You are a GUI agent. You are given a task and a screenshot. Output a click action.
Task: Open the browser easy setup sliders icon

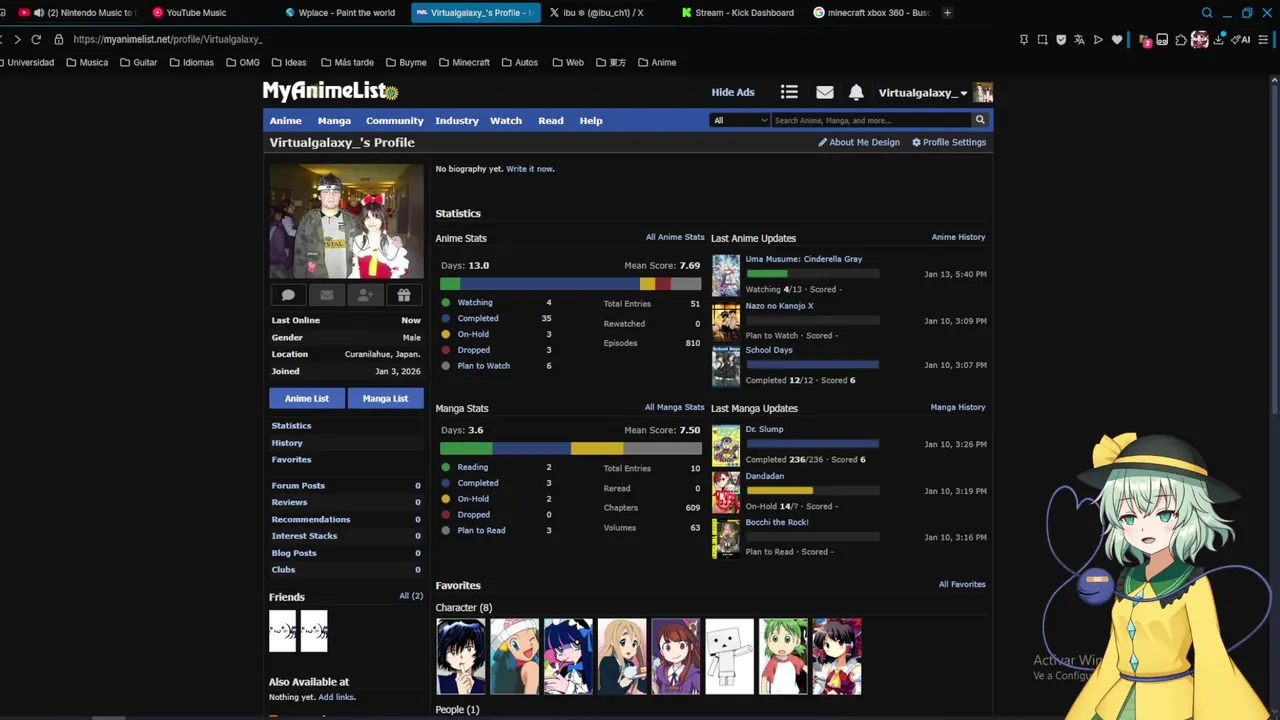point(1264,39)
